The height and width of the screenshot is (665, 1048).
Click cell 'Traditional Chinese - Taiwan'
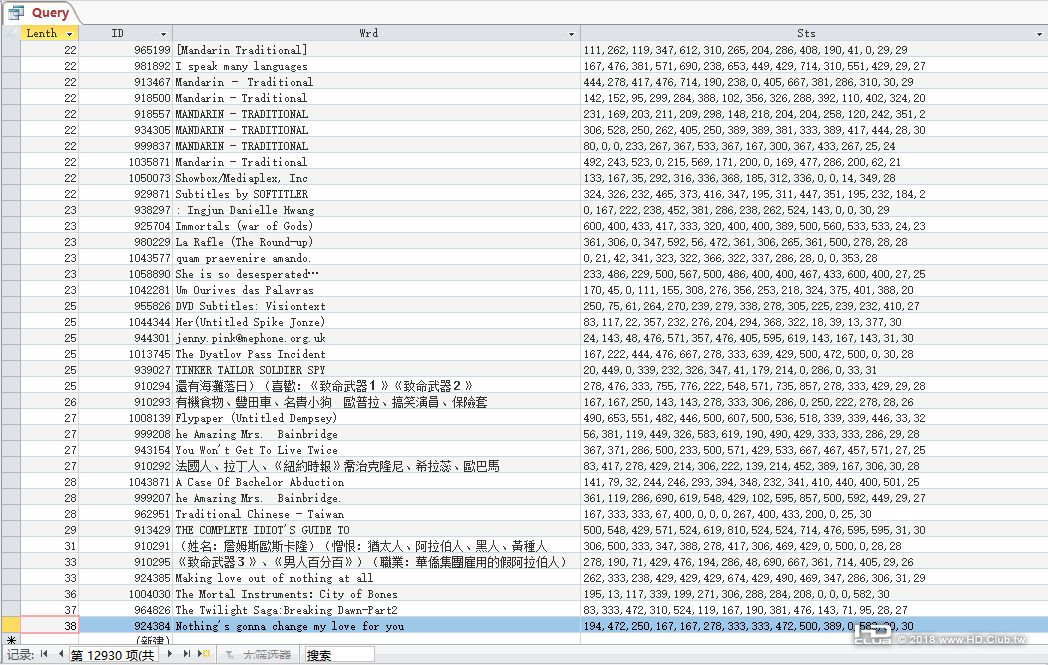pyautogui.click(x=376, y=515)
